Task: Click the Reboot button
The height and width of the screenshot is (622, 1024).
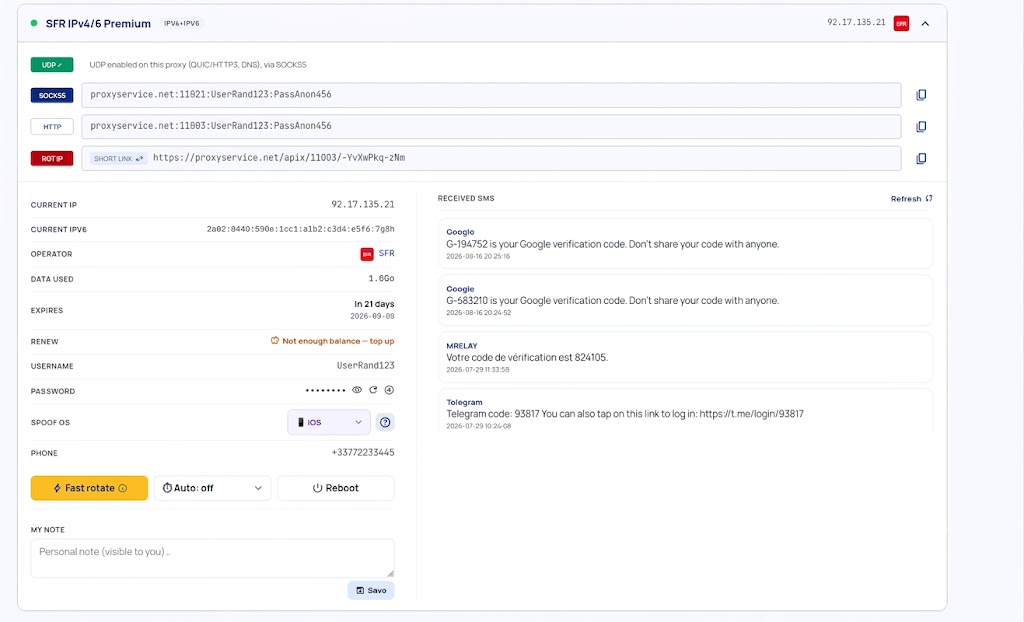Action: [336, 488]
